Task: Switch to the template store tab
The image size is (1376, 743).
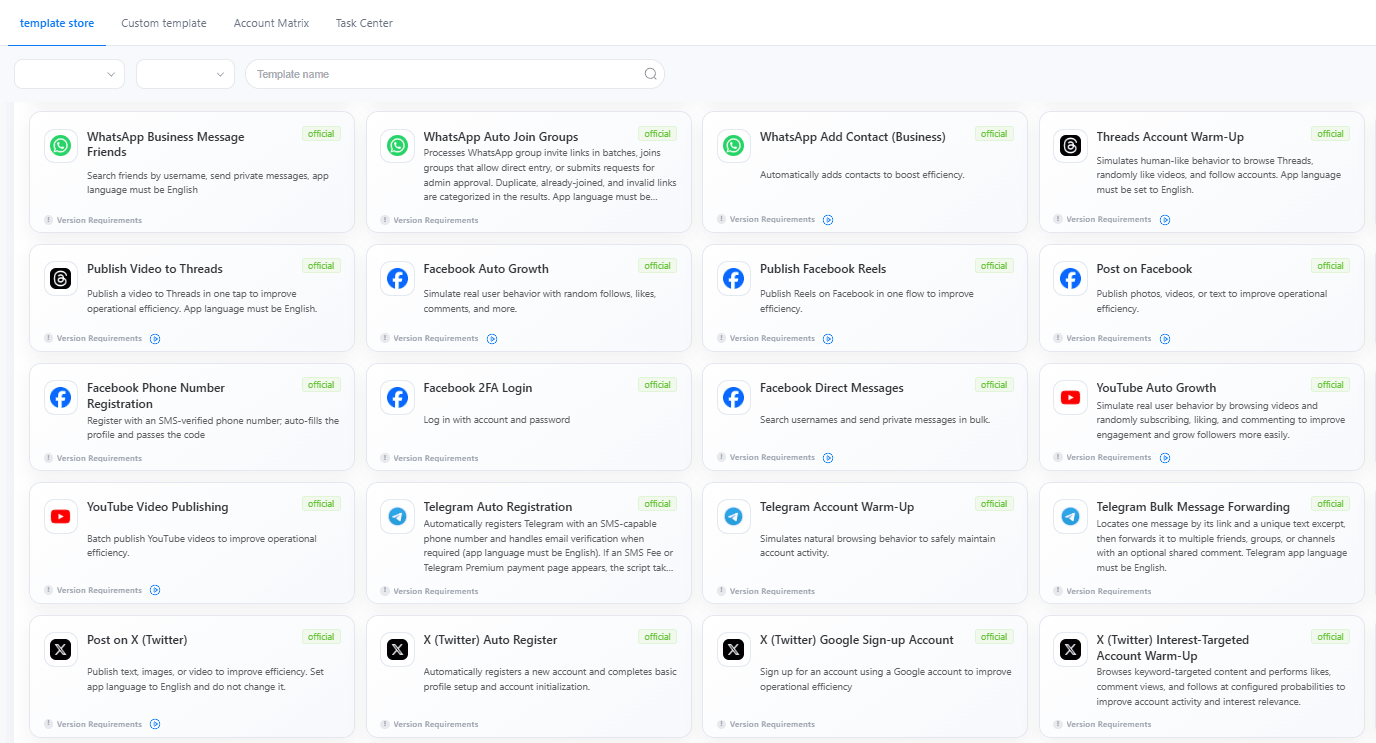Action: 57,23
